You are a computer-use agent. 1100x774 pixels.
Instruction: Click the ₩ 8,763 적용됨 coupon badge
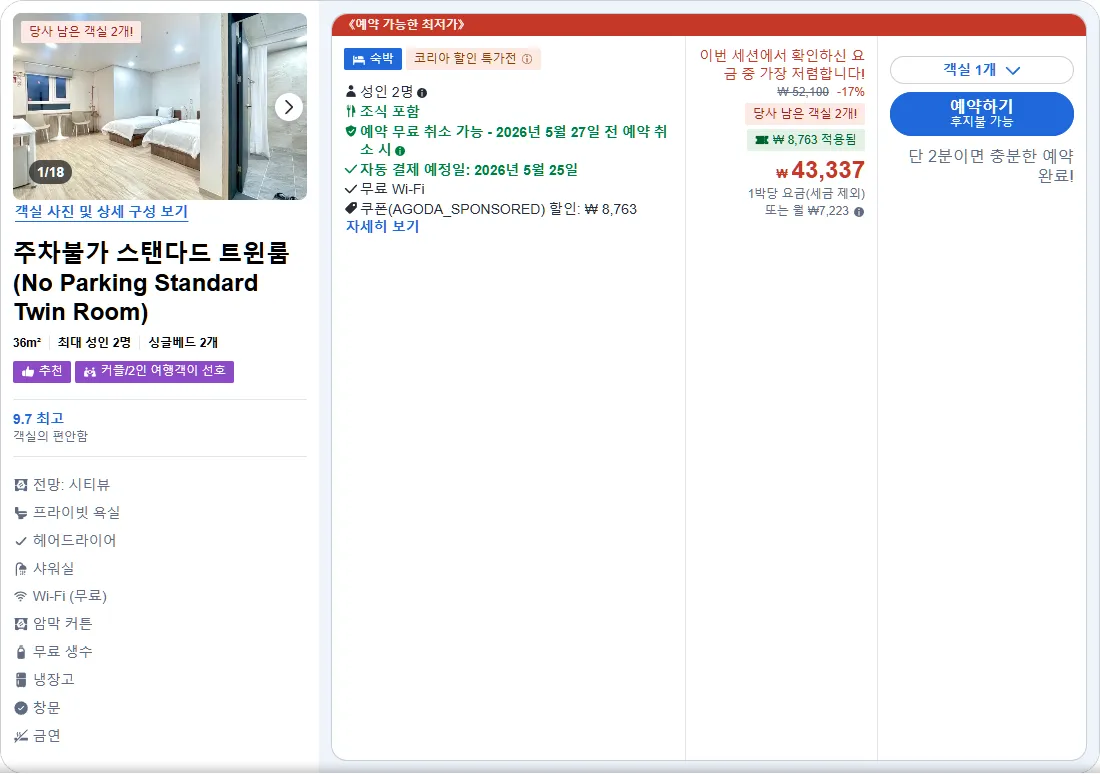coord(806,140)
